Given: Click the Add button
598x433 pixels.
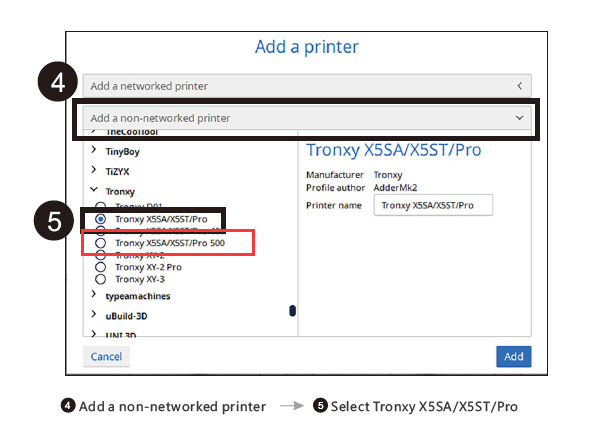Looking at the screenshot, I should click(513, 356).
